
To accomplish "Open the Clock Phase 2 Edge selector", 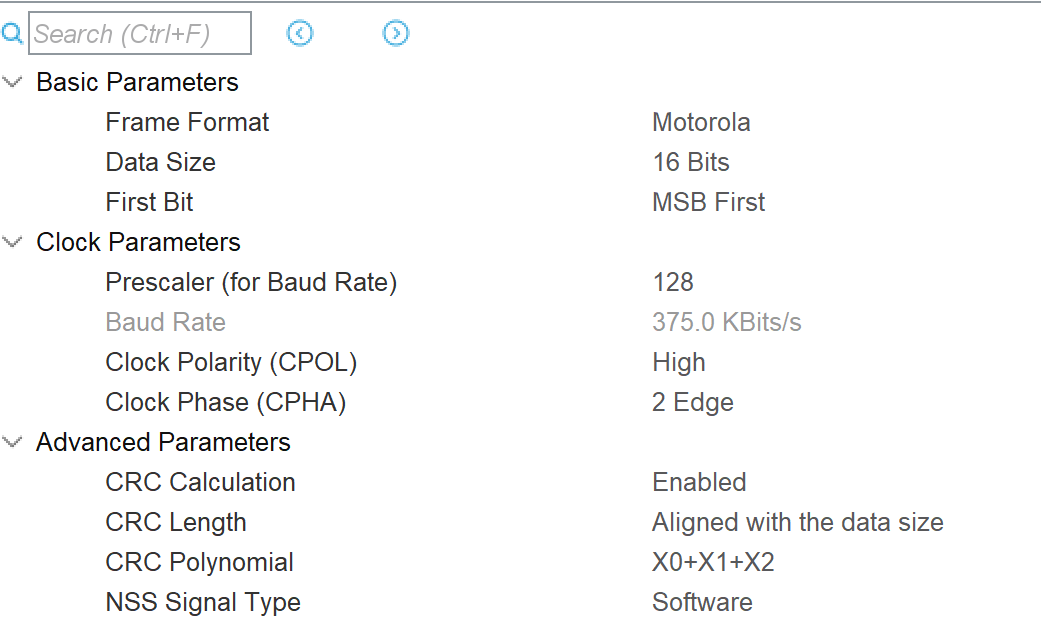I will (693, 402).
